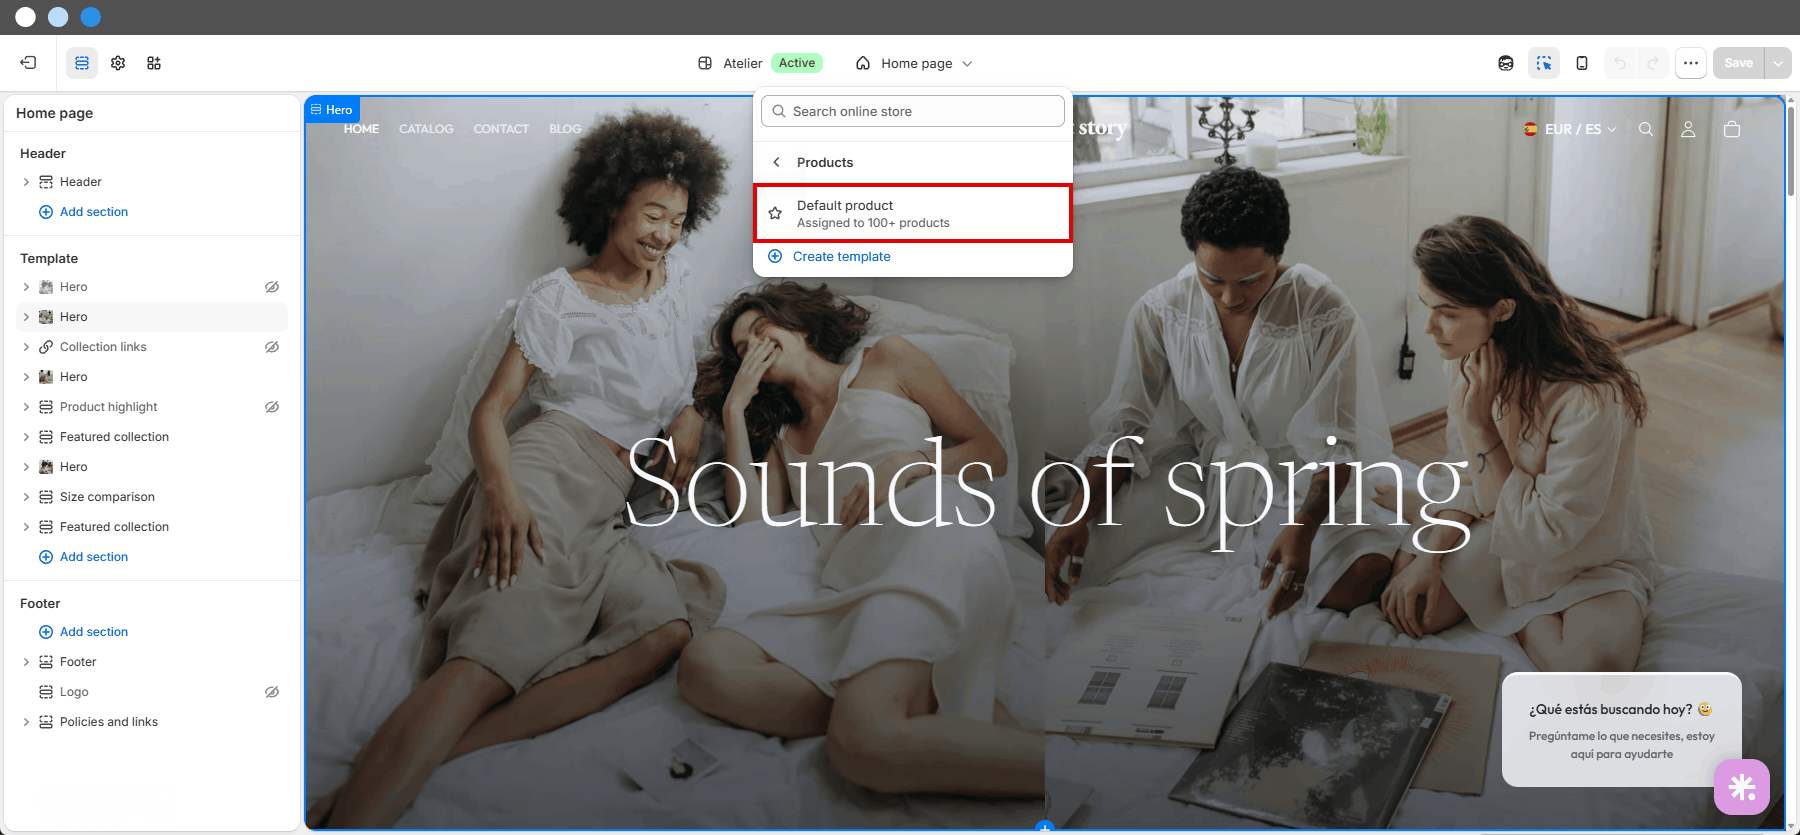Screen dimensions: 1800x835
Task: Open the EUR / ES currency selector
Action: click(1569, 129)
